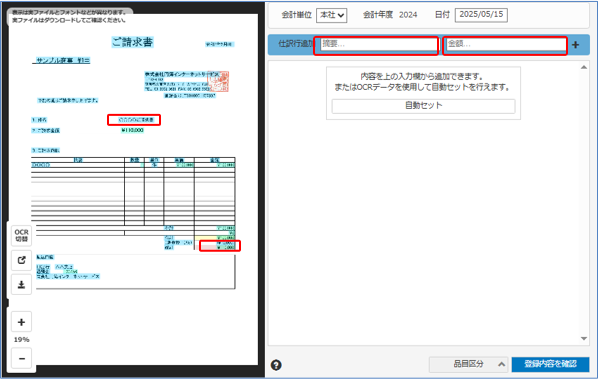This screenshot has height=379, width=598.
Task: Focus the 金額 input field
Action: pos(506,44)
